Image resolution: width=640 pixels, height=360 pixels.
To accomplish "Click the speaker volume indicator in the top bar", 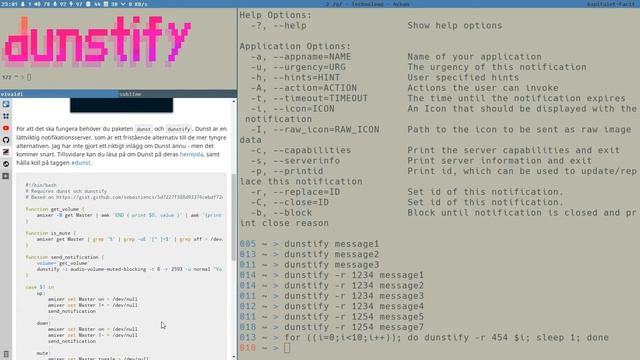I will click(x=40, y=4).
